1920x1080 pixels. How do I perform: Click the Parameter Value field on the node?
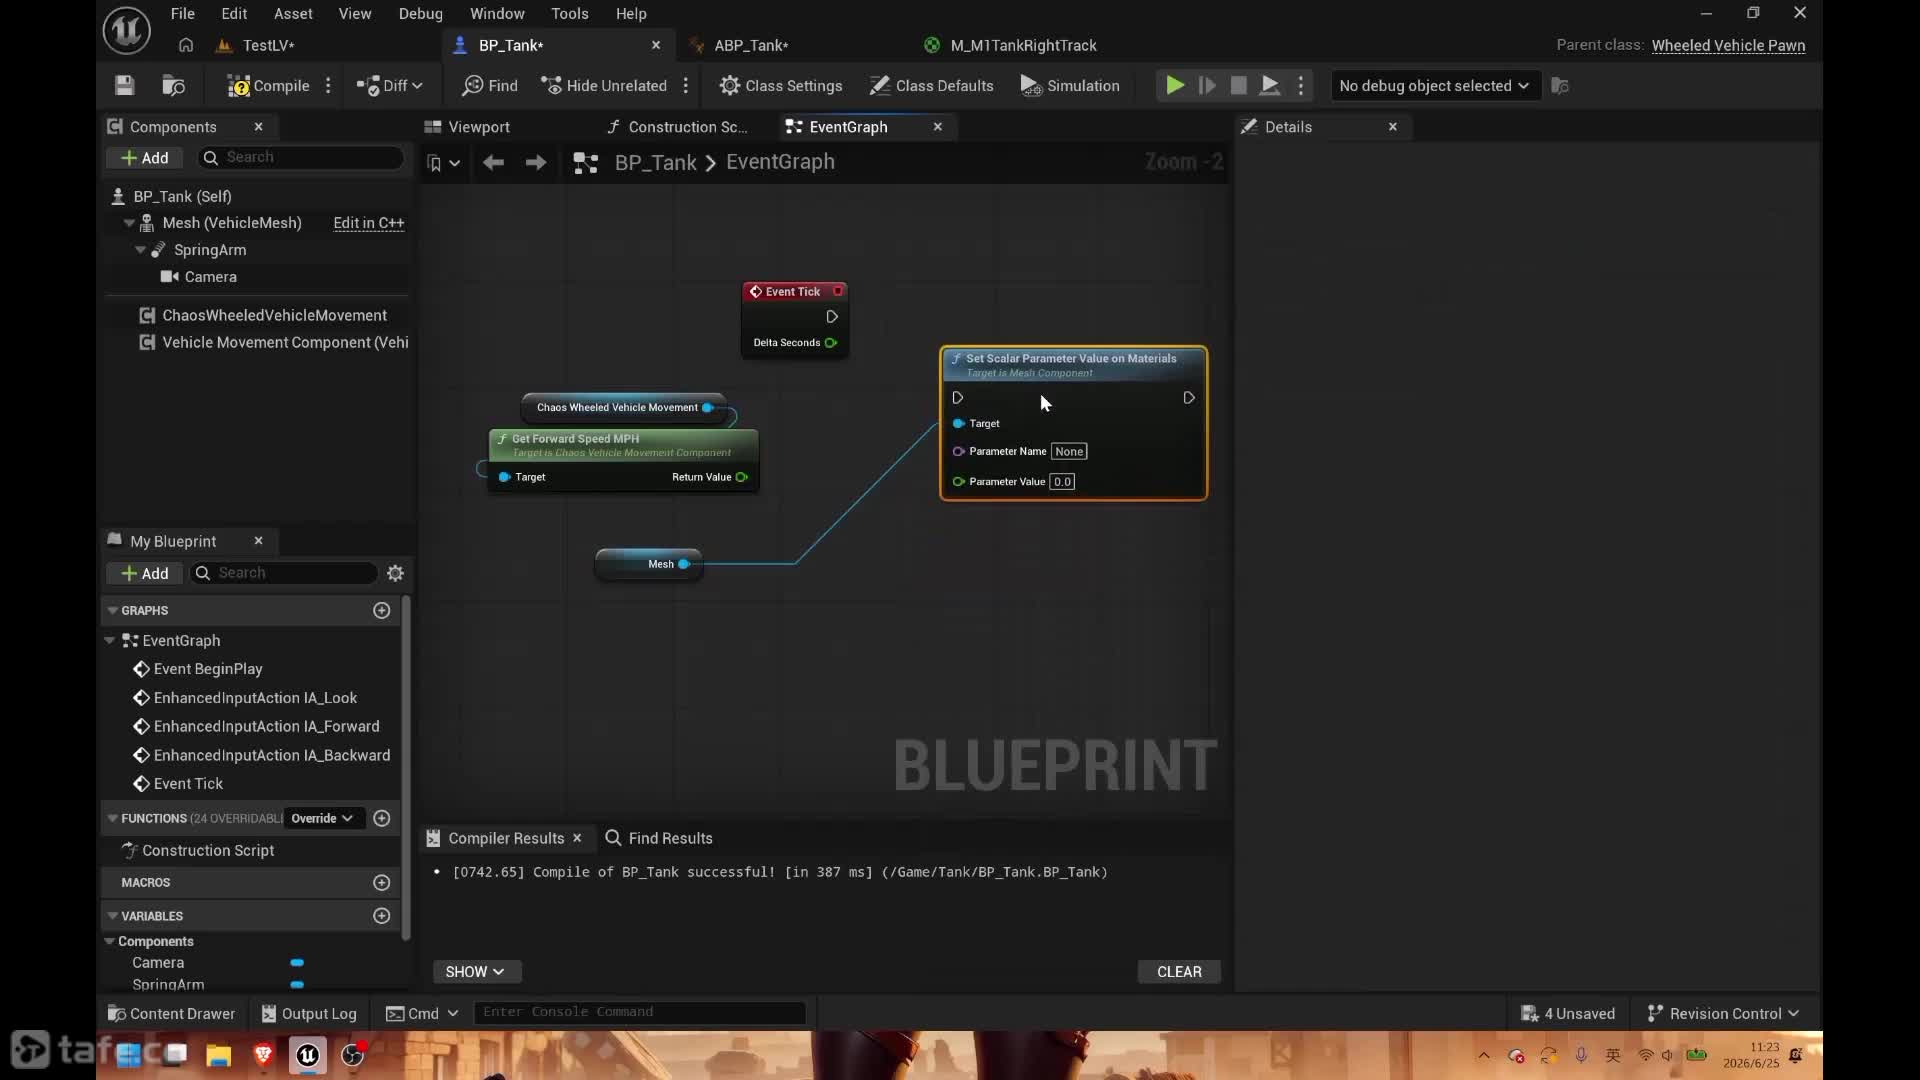[1062, 481]
